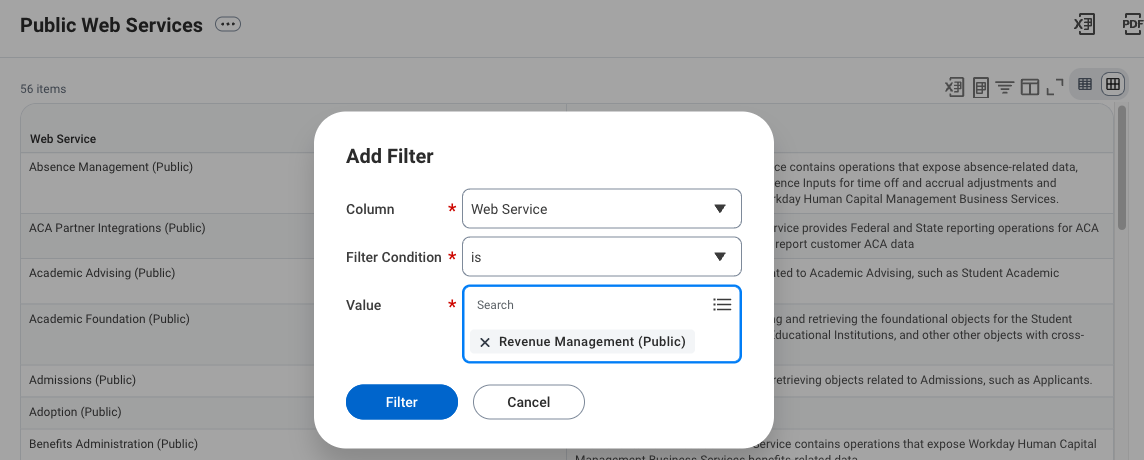Select Admissions (Public) row
Viewport: 1144px width, 460px height.
point(82,380)
